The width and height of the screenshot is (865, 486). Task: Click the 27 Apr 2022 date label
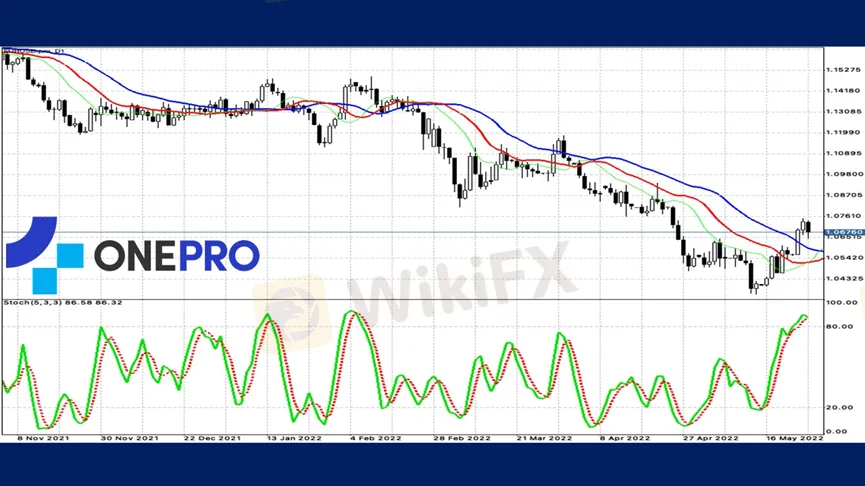point(710,438)
